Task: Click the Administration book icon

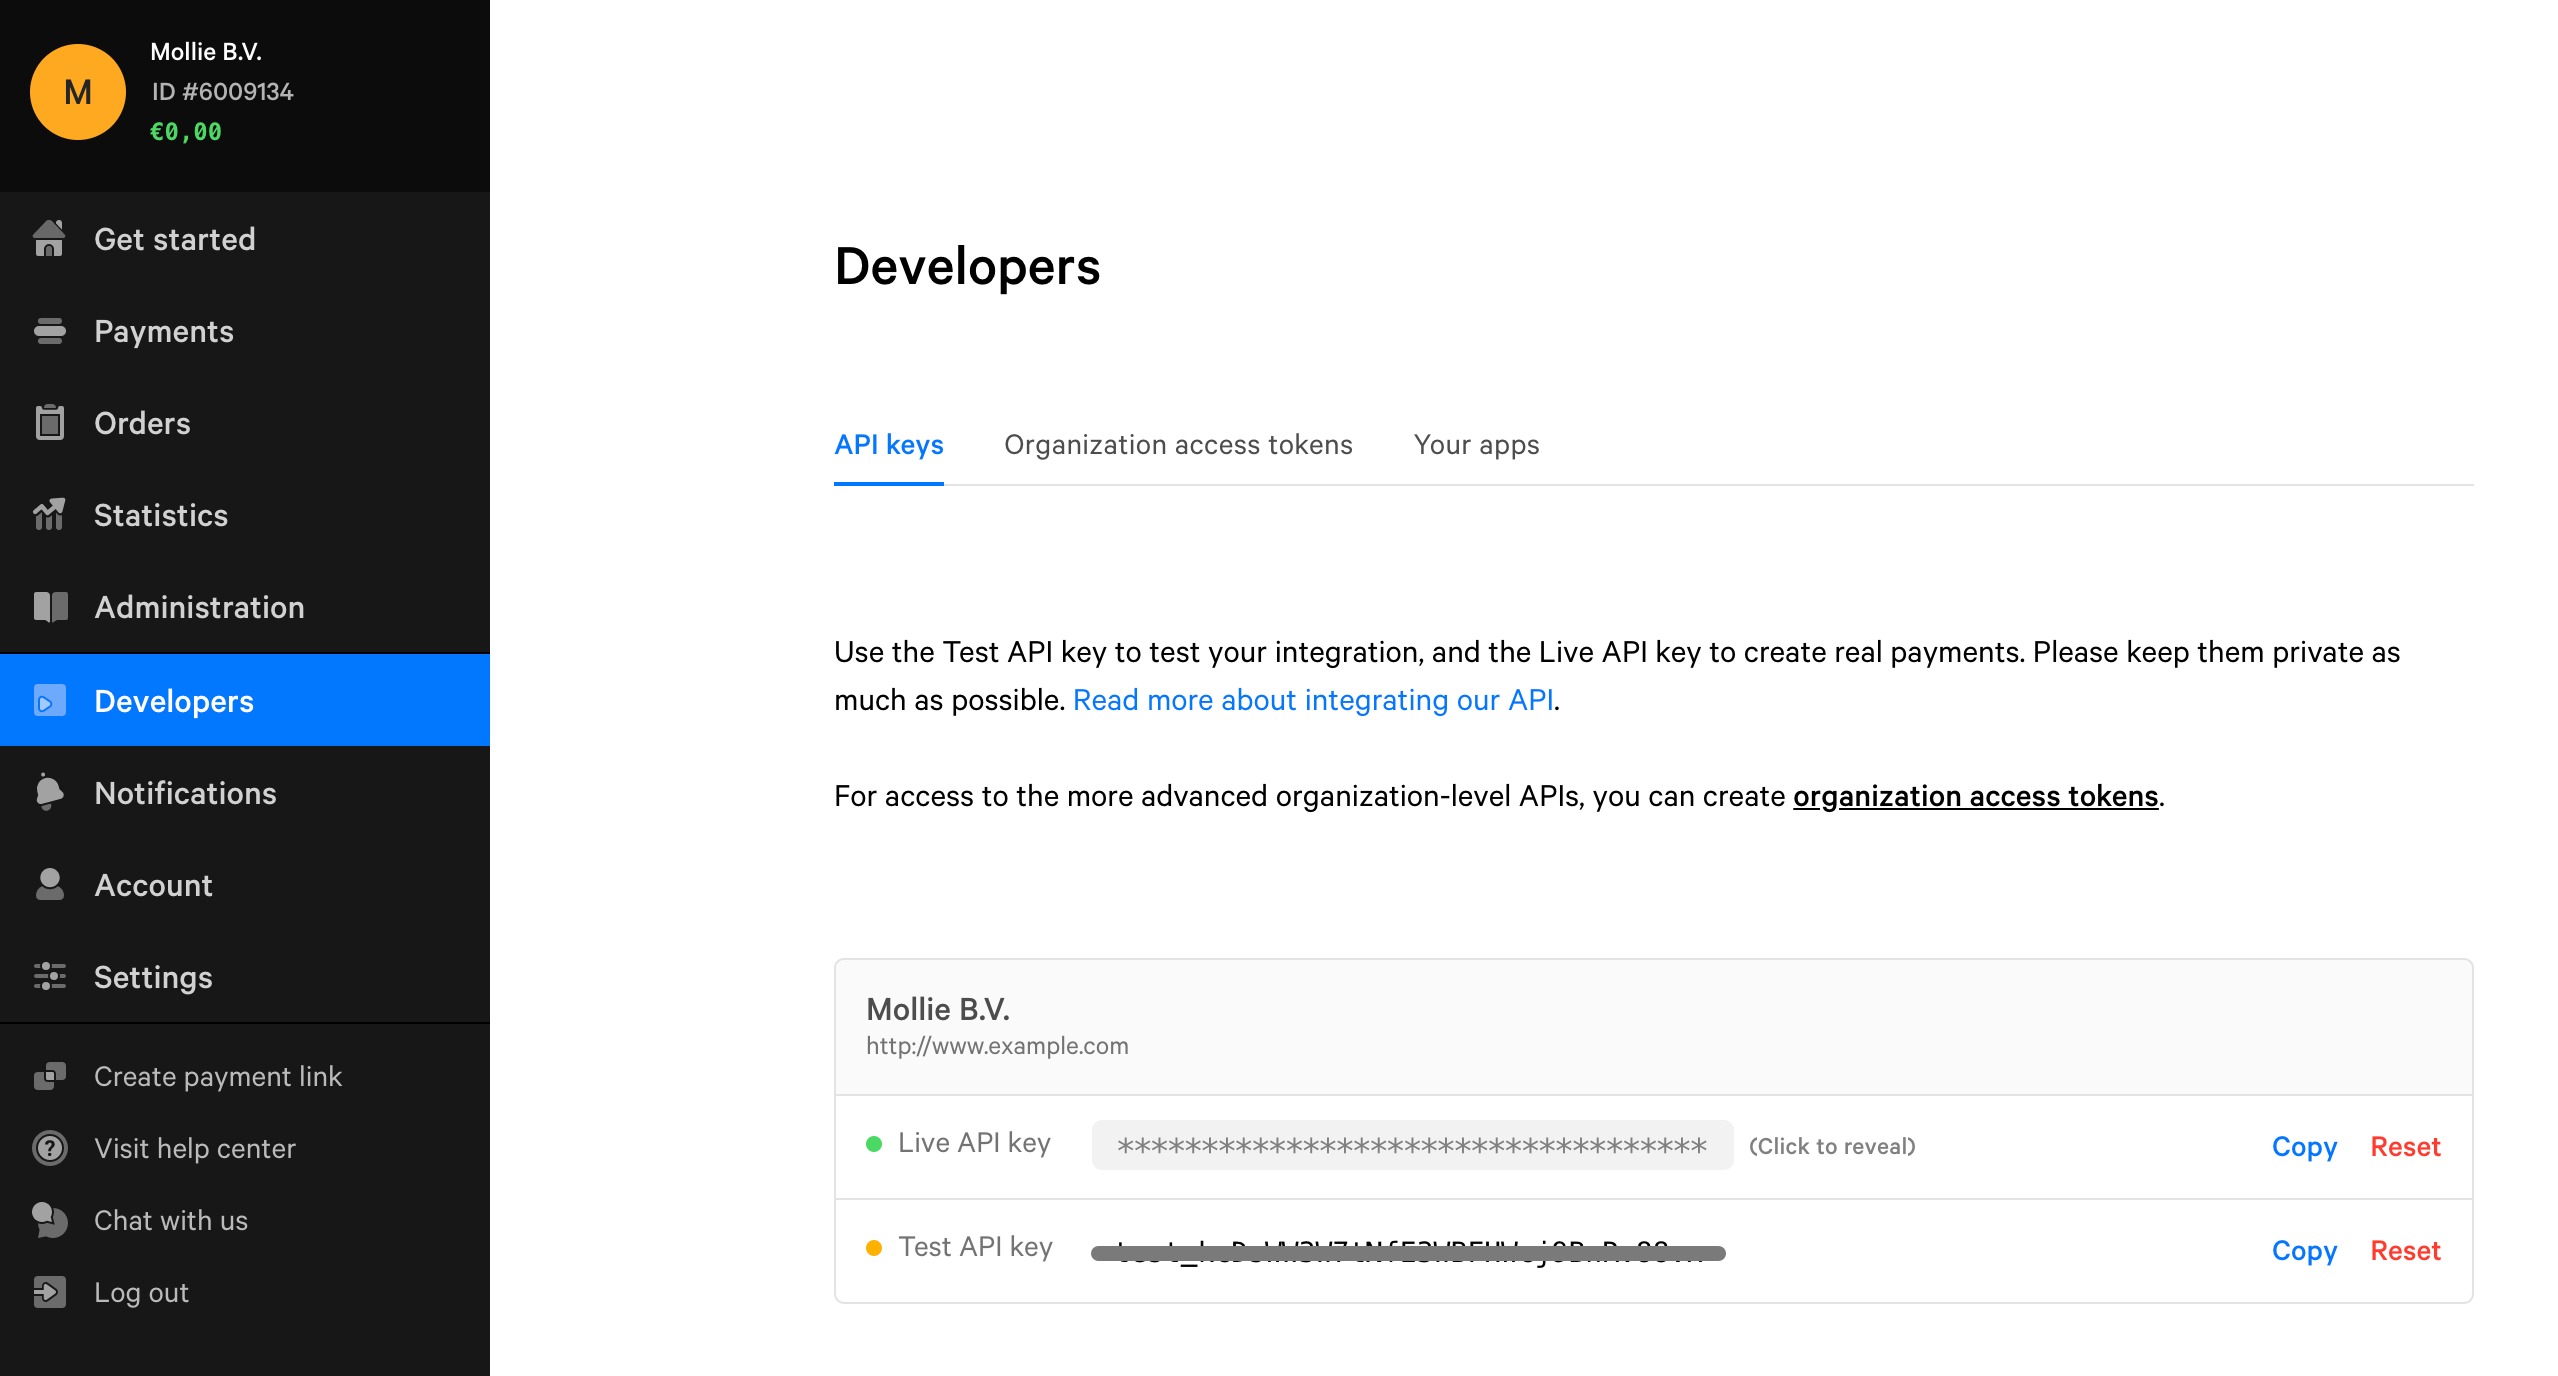Action: (x=50, y=607)
